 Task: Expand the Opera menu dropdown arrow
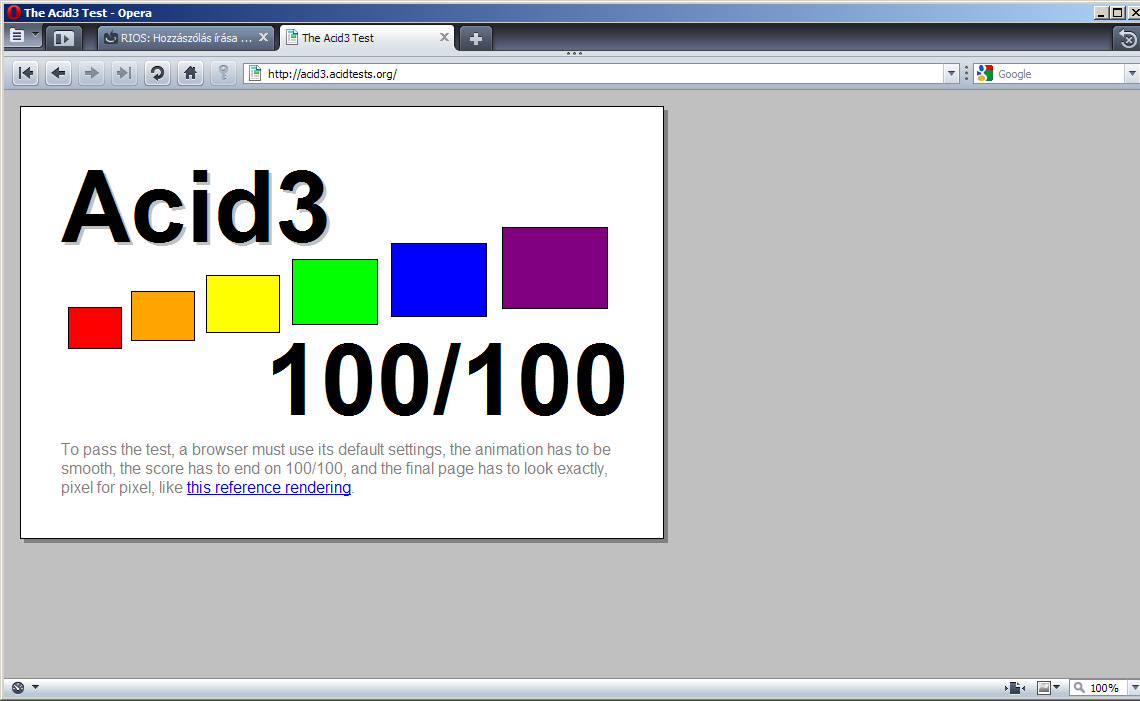(35, 34)
